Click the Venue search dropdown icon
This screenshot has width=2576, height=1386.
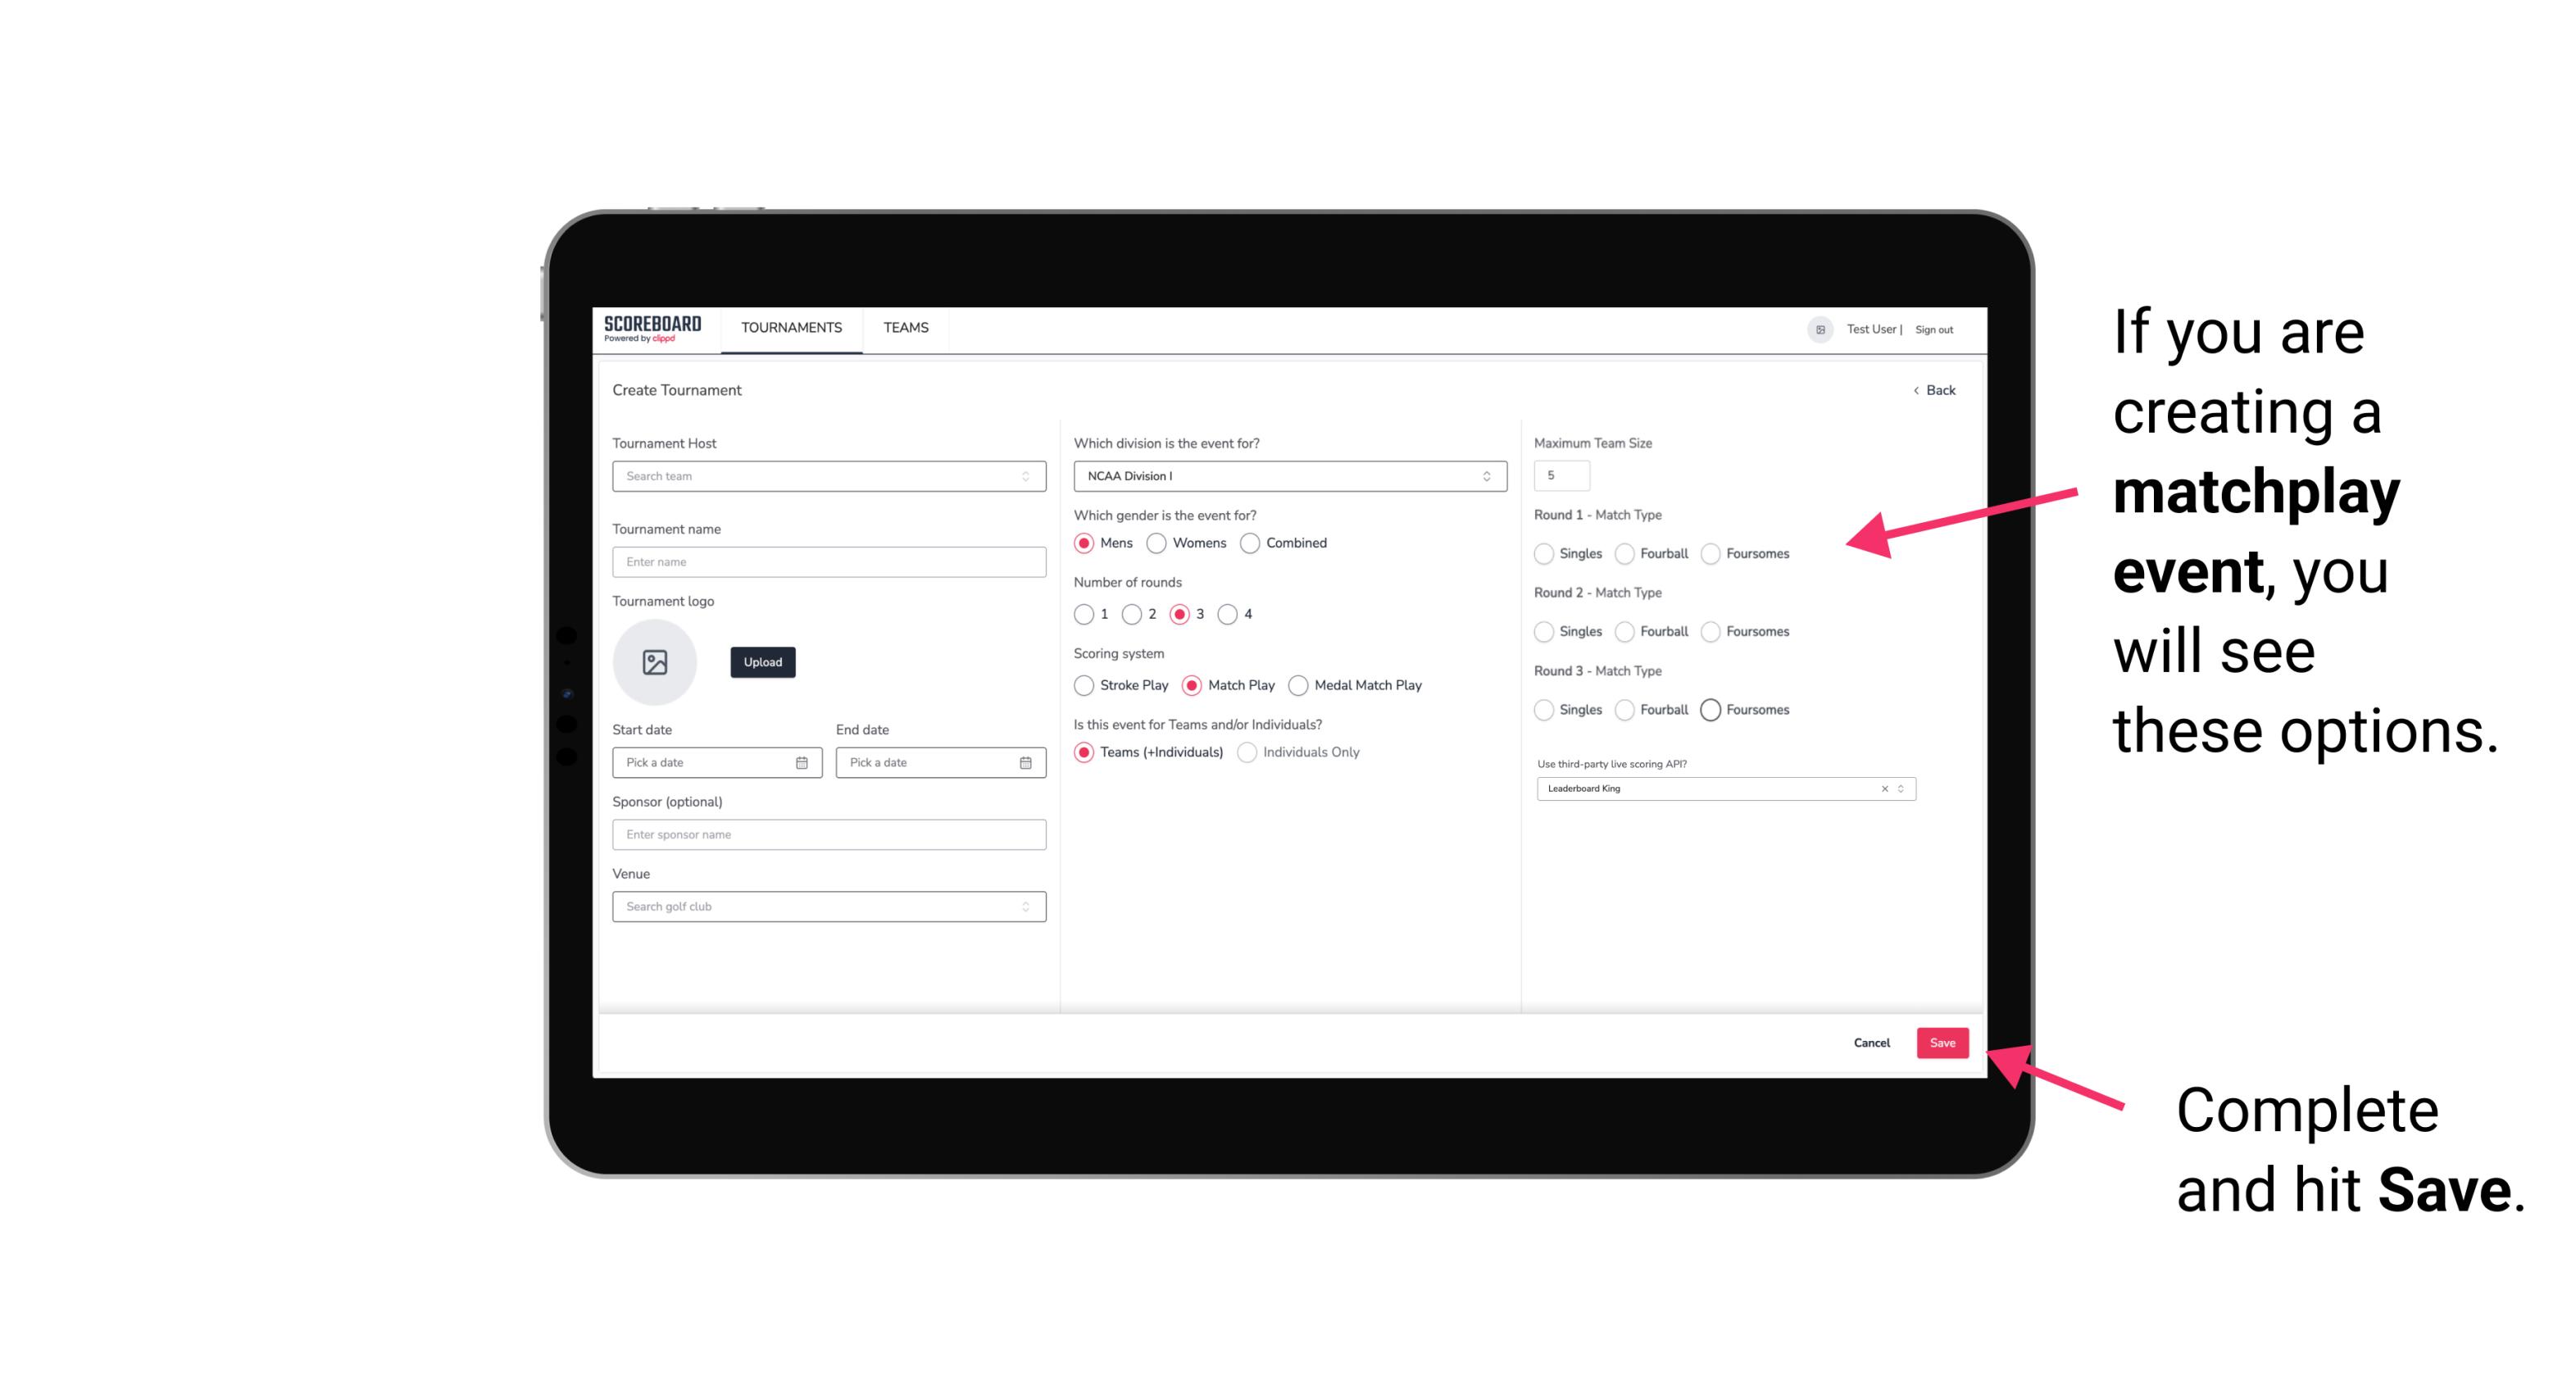coord(1025,907)
